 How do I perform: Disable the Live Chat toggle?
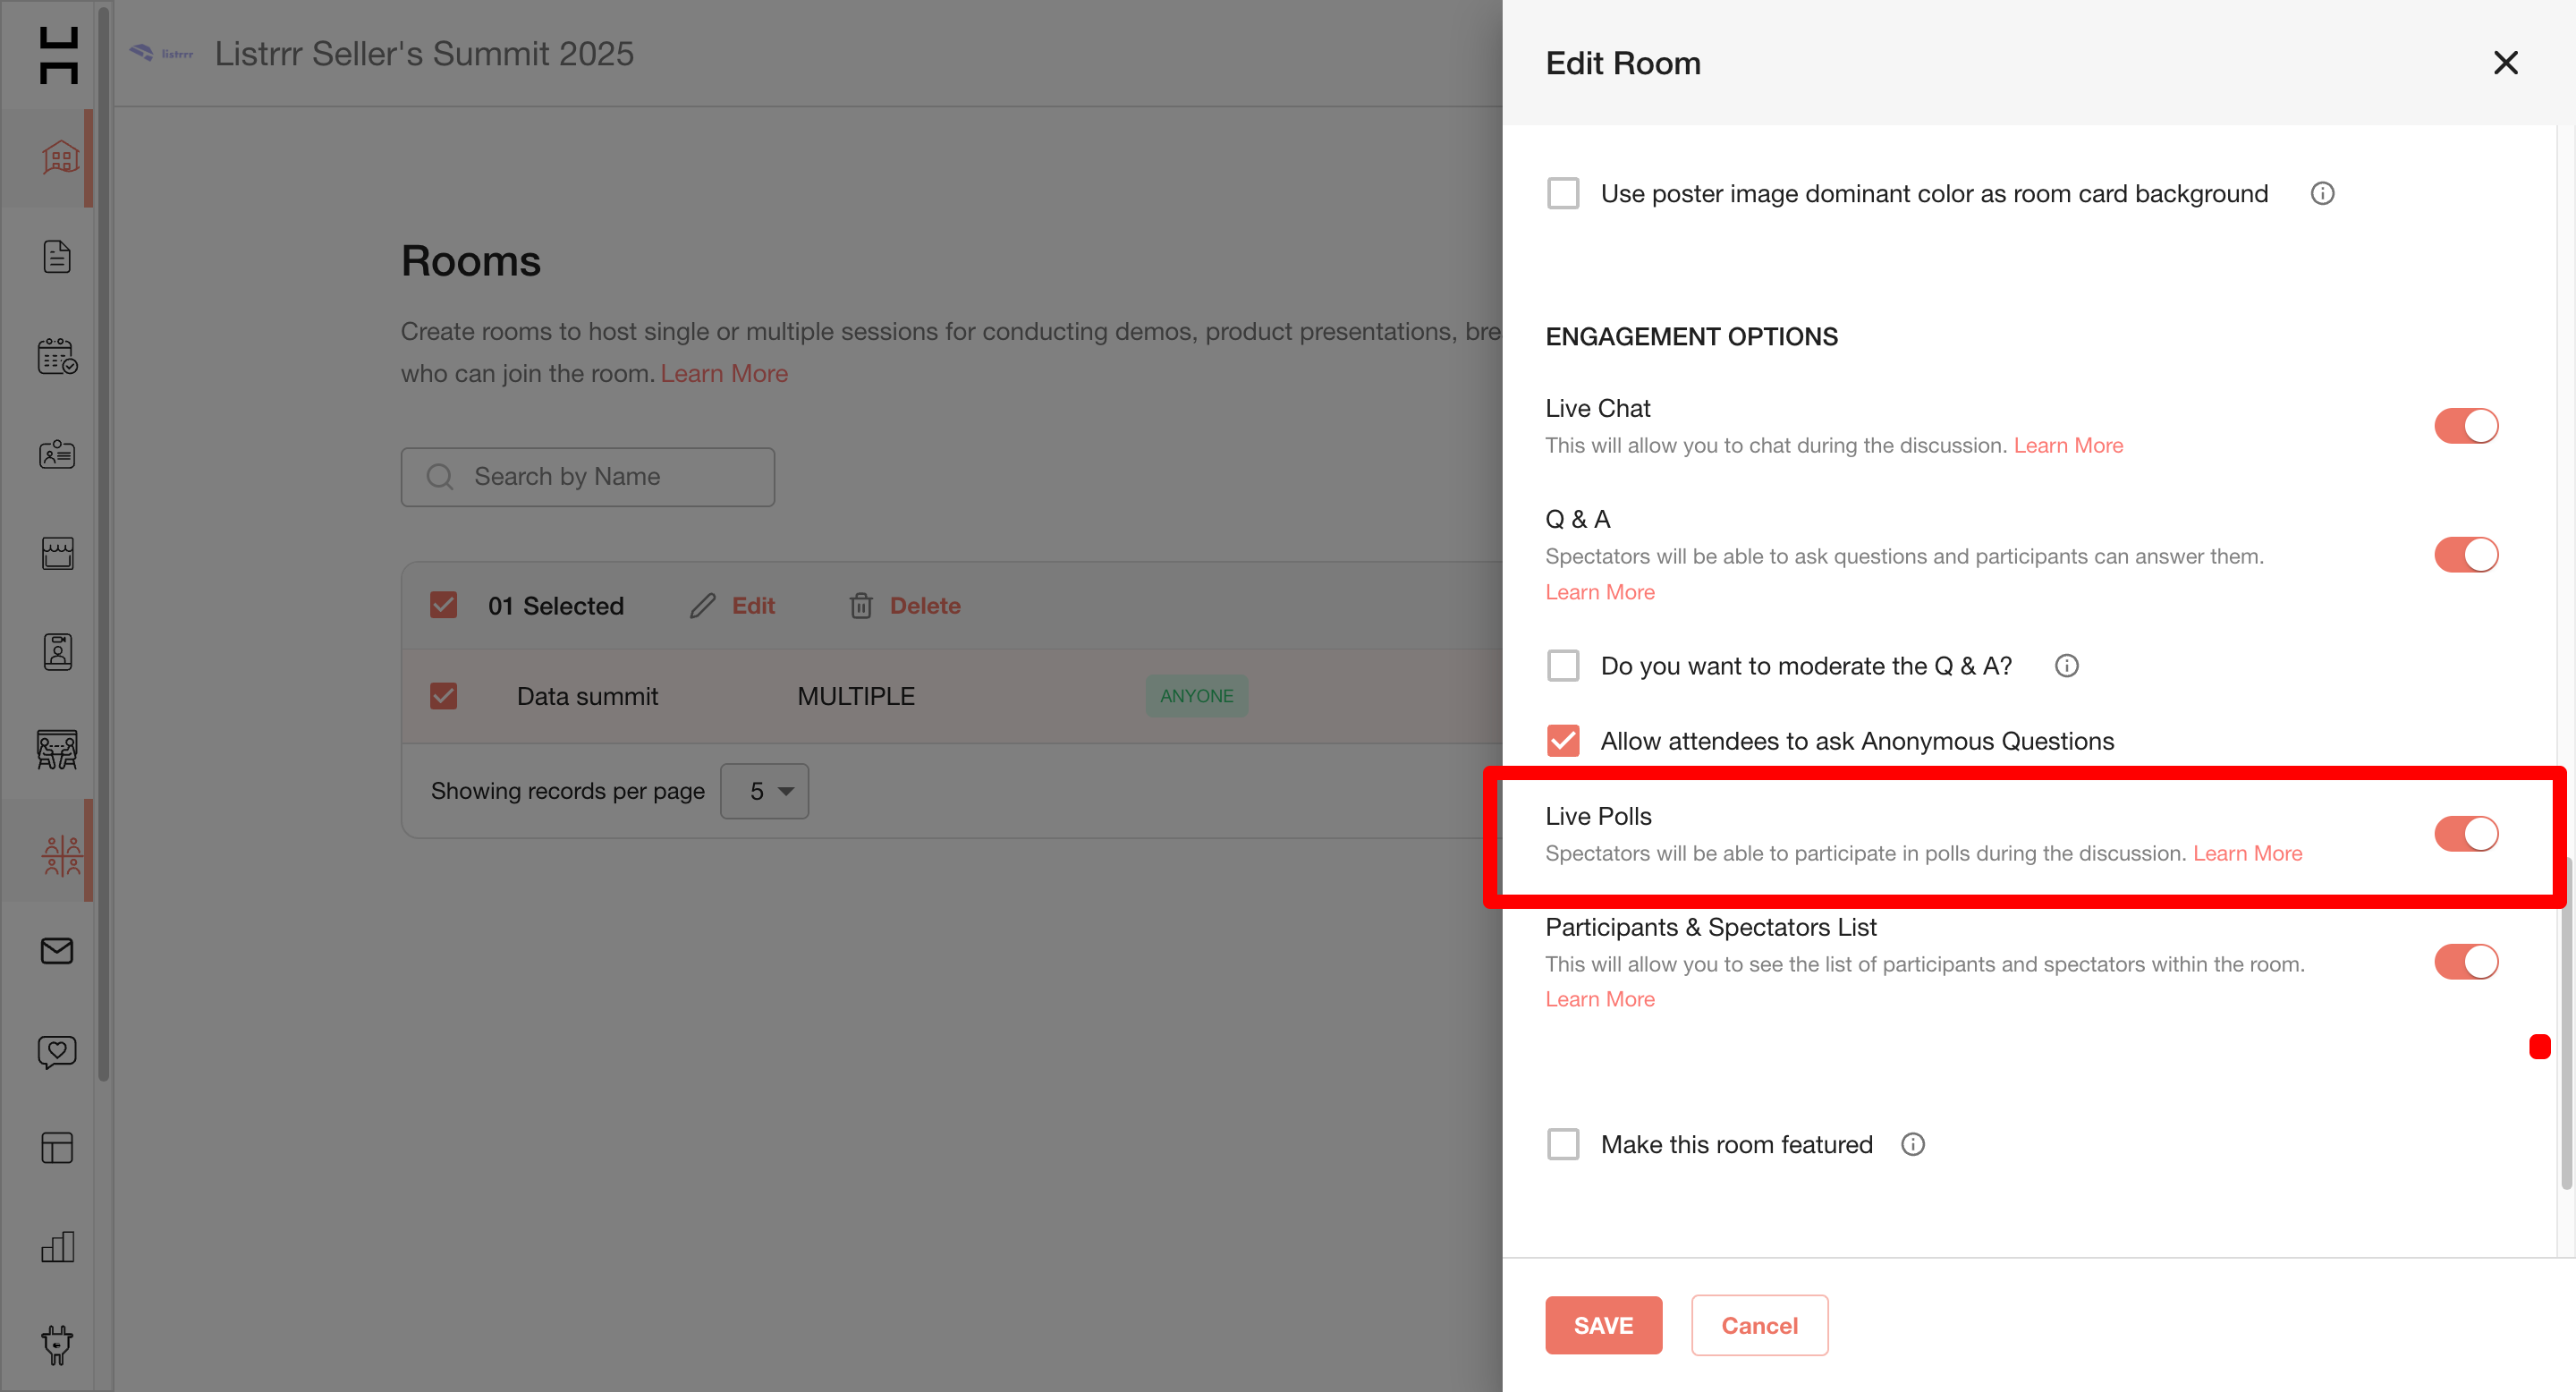pos(2466,426)
